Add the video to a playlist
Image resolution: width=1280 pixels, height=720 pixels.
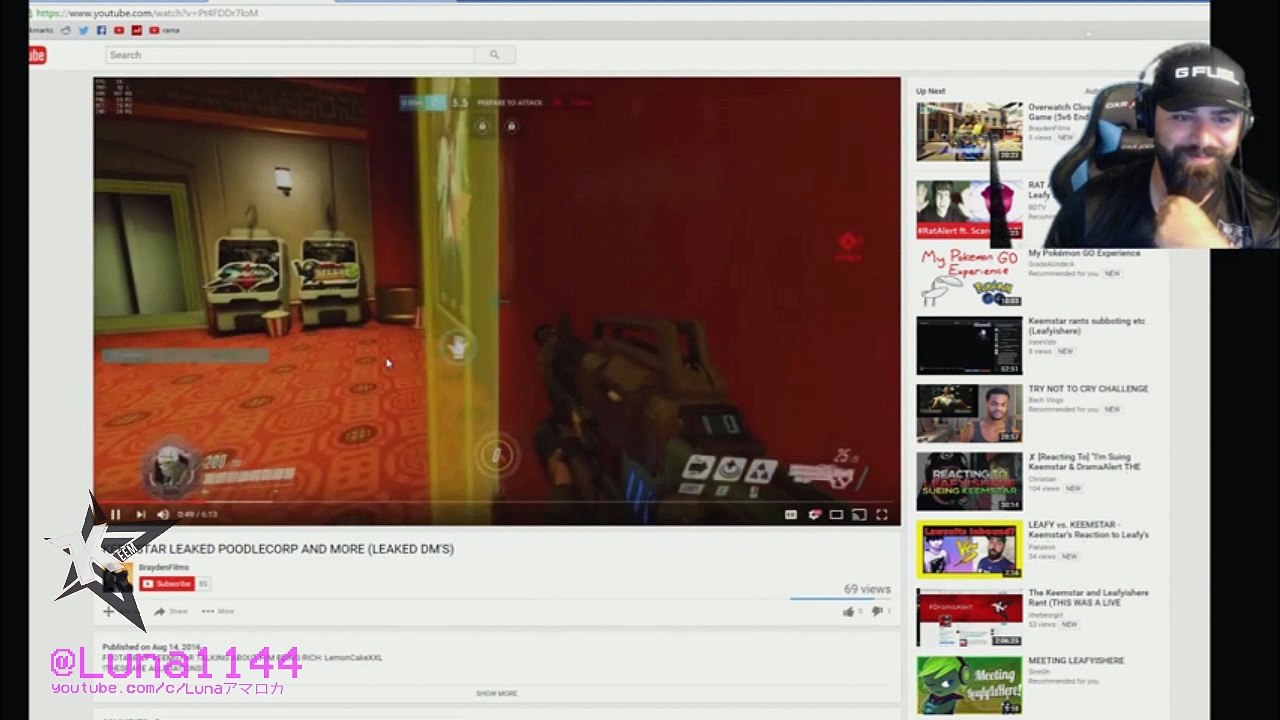[108, 611]
